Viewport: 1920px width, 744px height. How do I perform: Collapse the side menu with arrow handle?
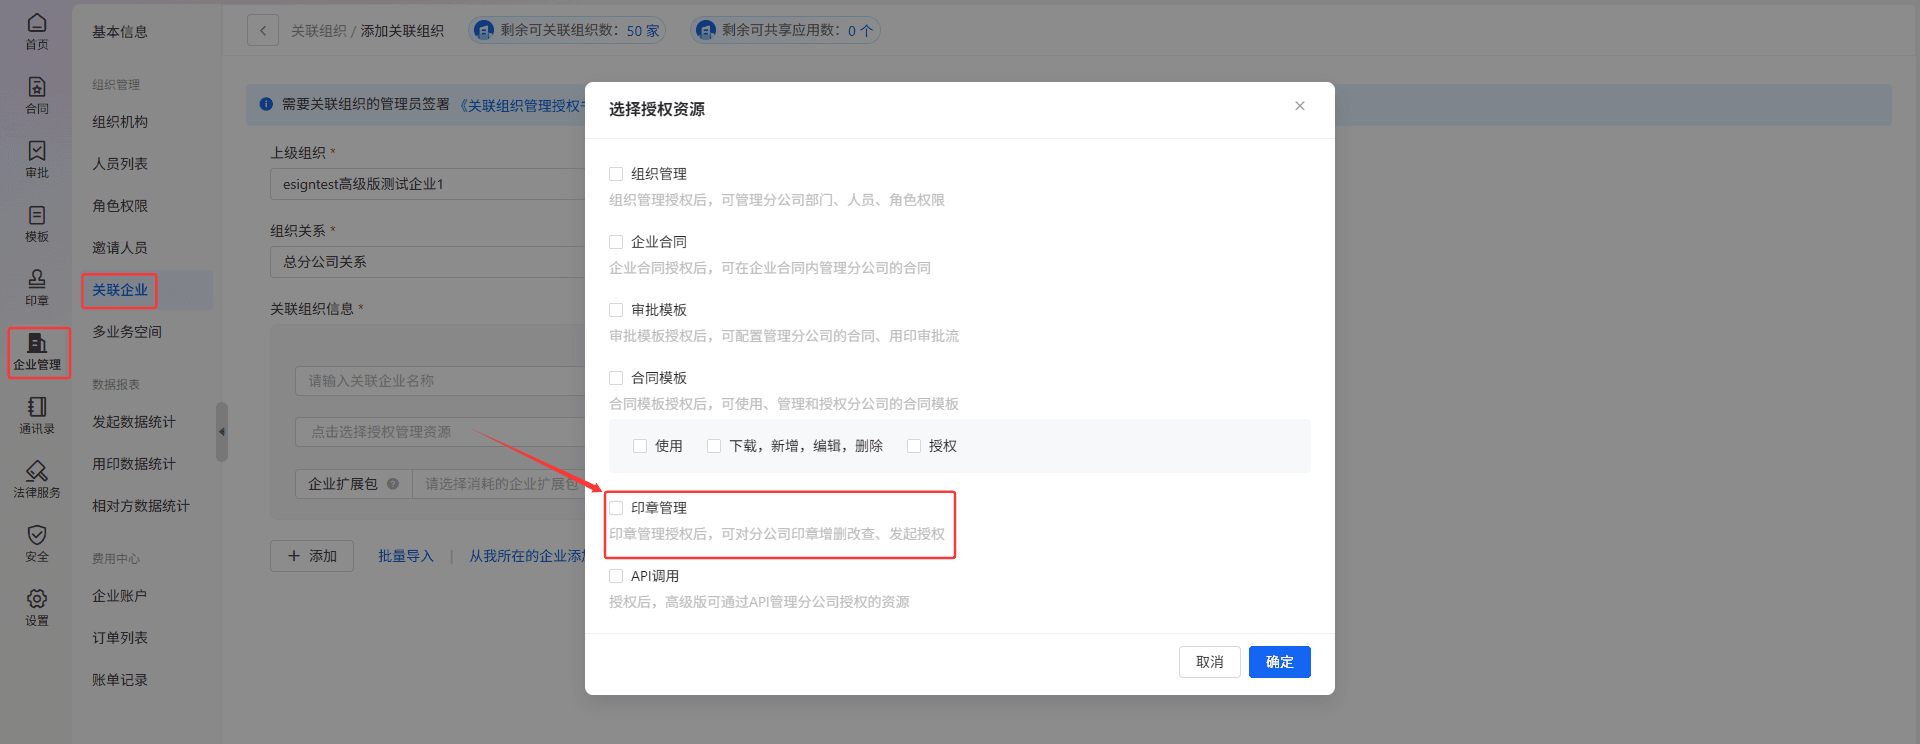(222, 432)
